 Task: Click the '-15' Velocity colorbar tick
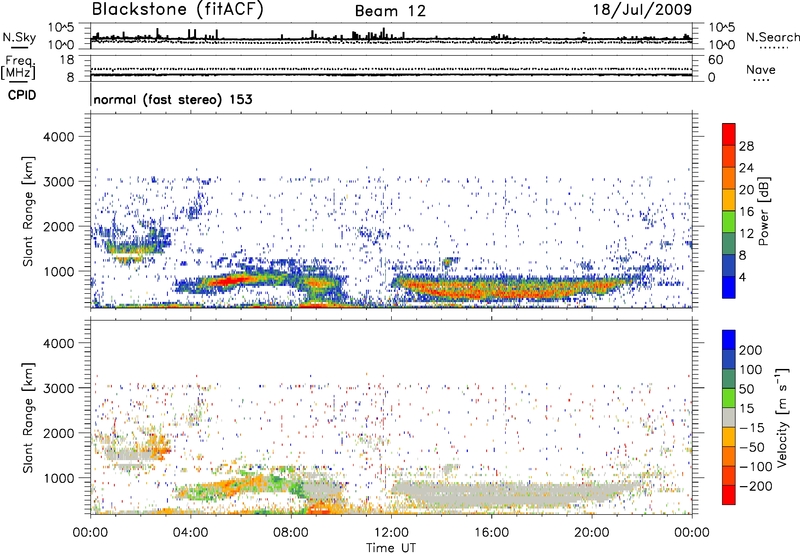click(x=752, y=427)
